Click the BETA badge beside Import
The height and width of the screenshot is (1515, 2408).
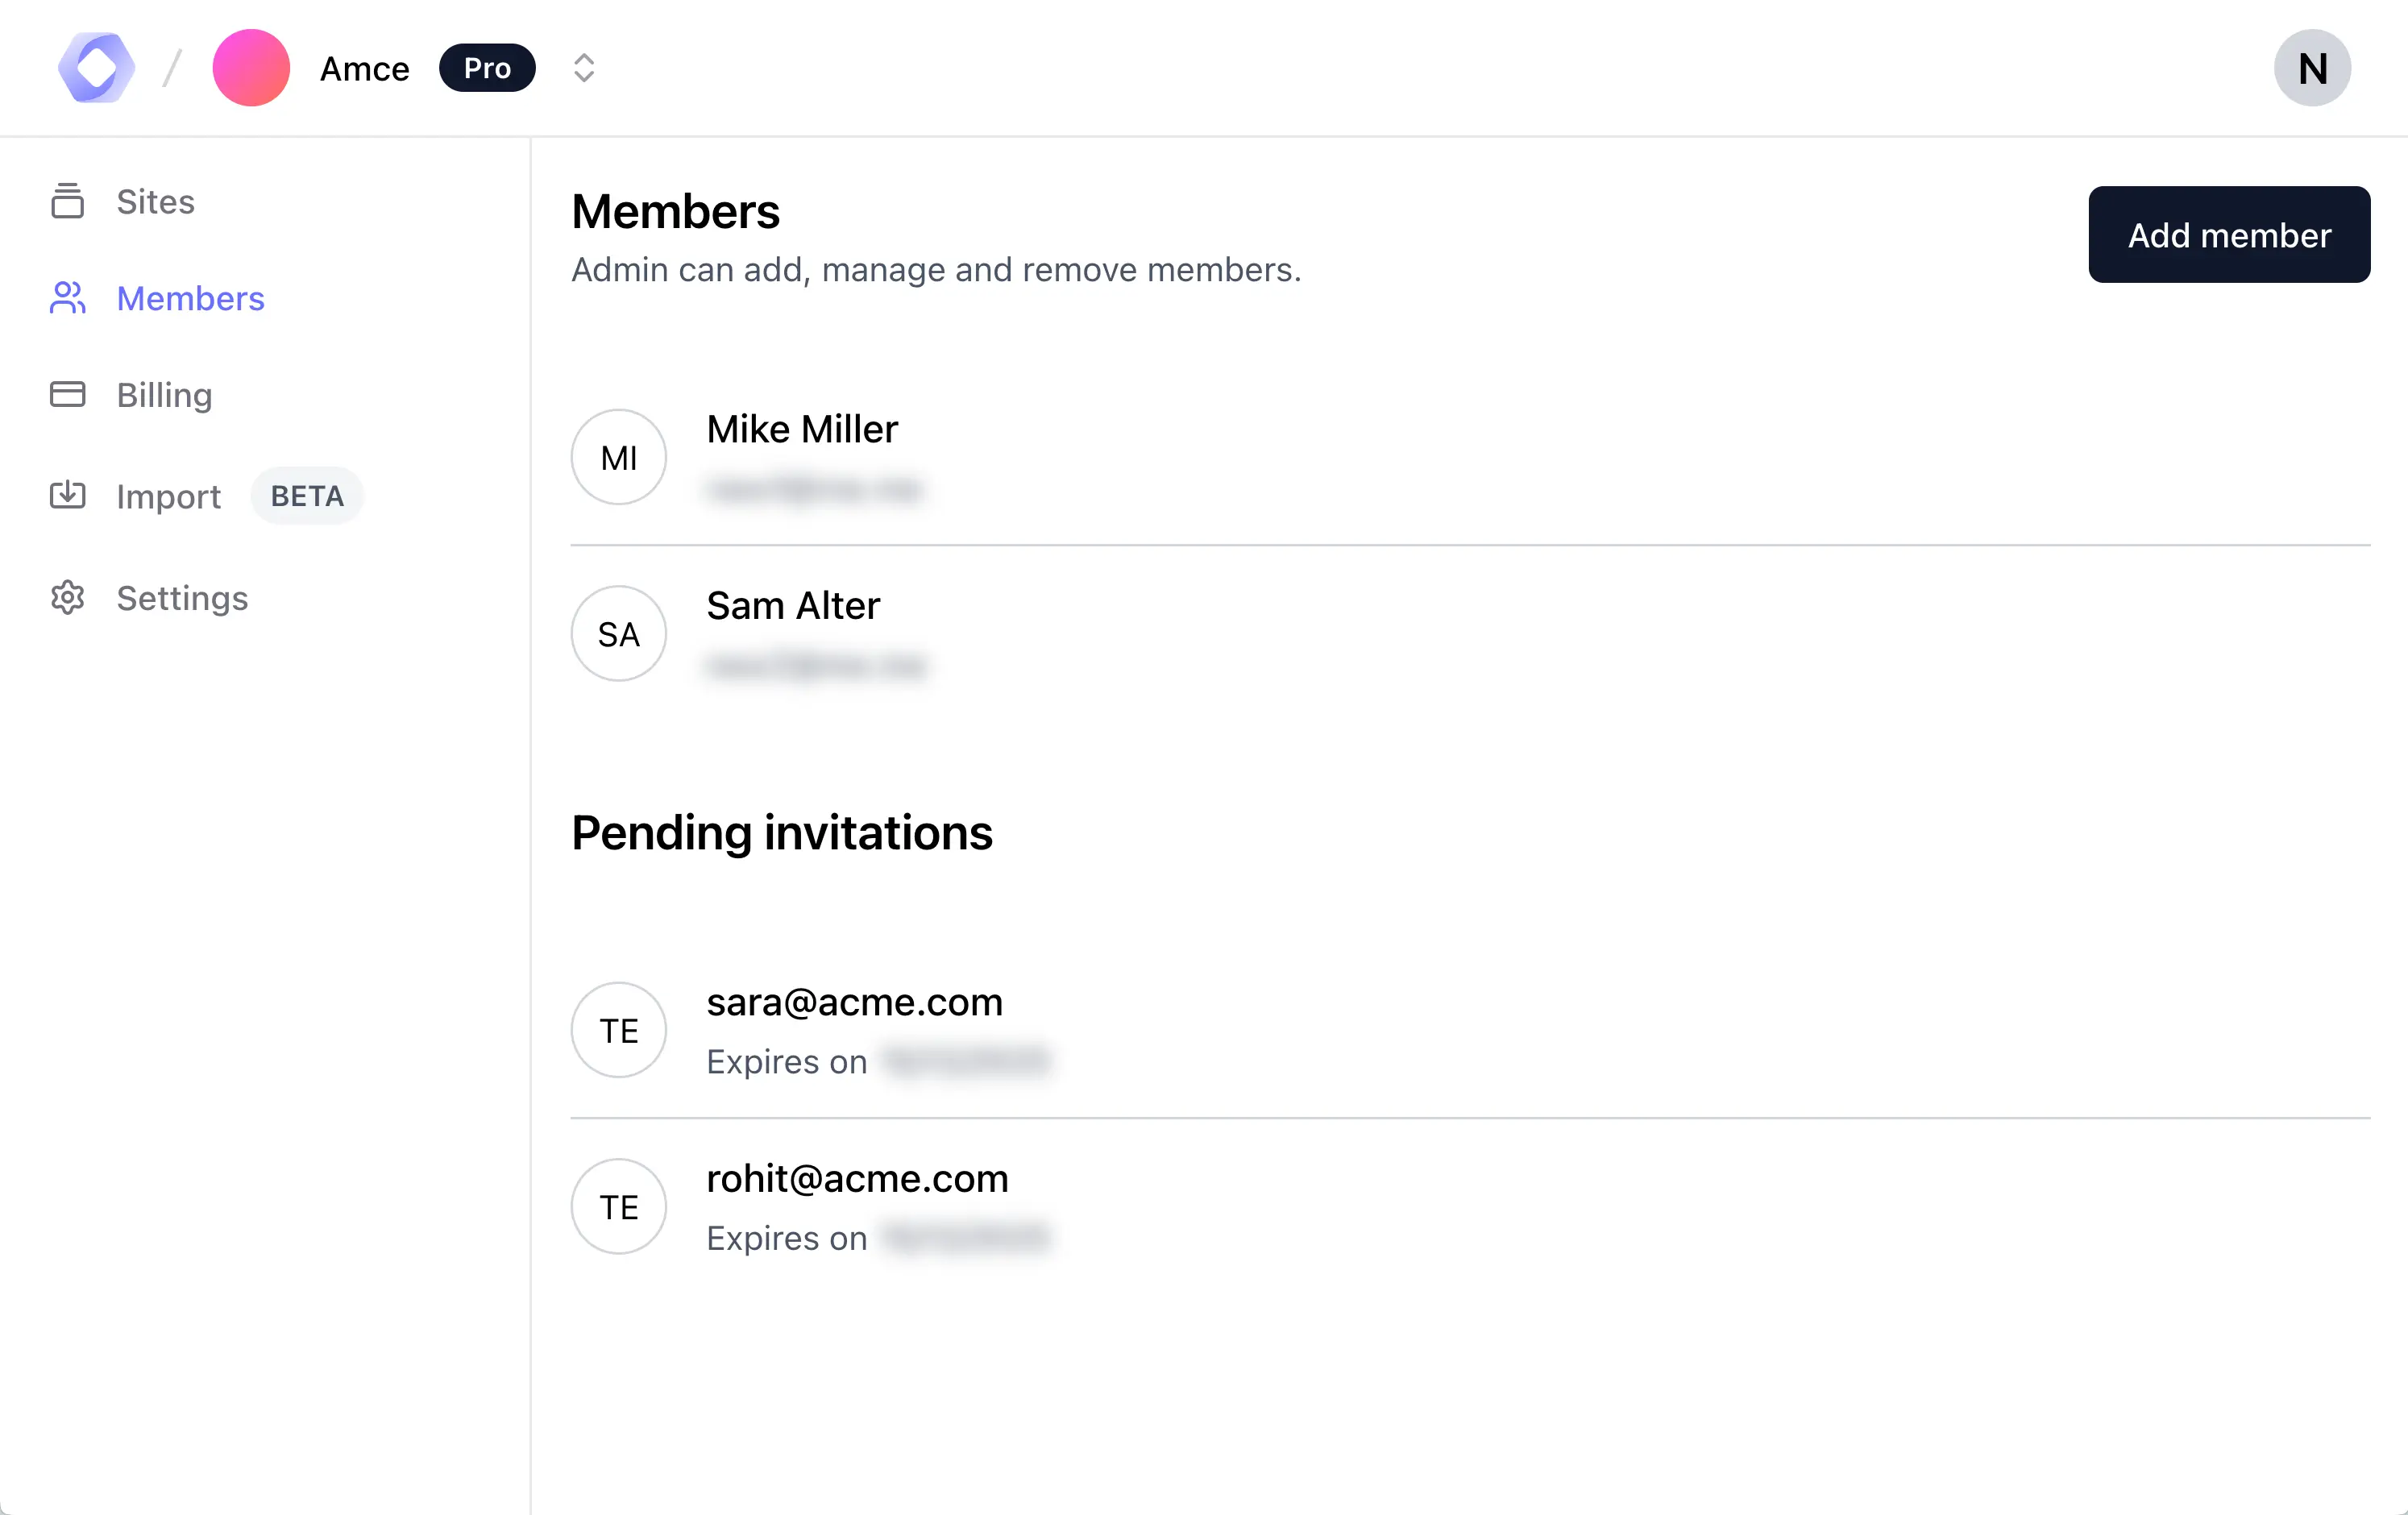(x=307, y=496)
